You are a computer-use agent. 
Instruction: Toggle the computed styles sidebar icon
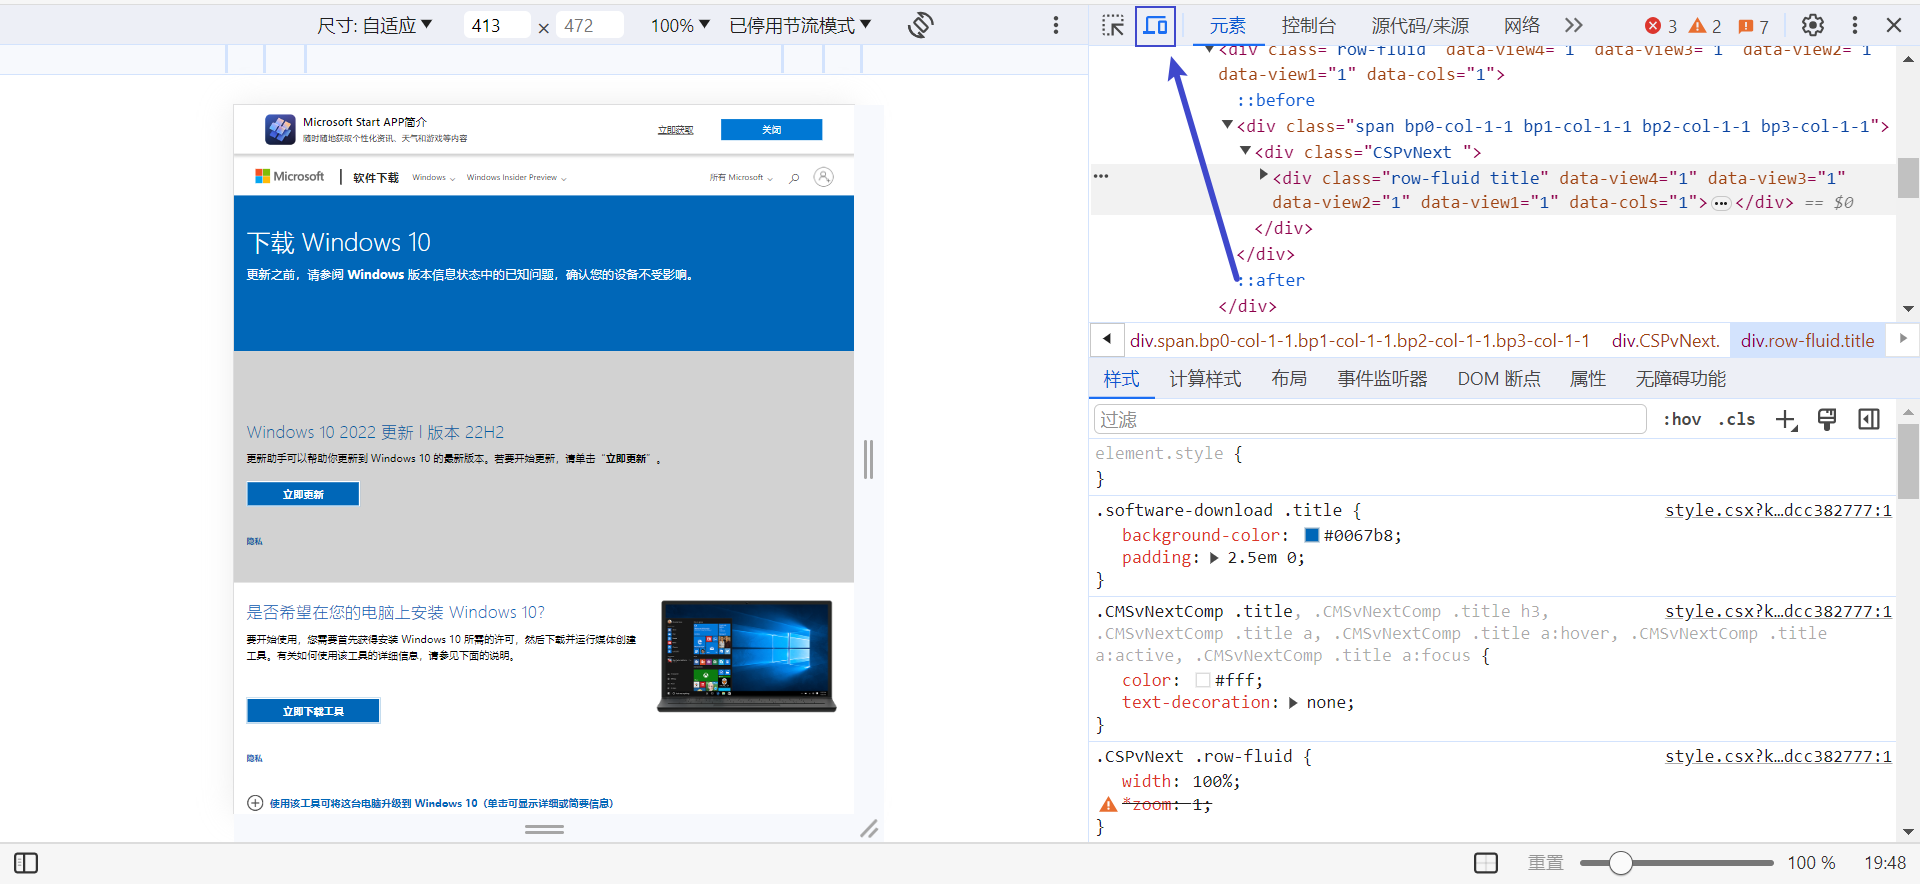tap(1869, 420)
